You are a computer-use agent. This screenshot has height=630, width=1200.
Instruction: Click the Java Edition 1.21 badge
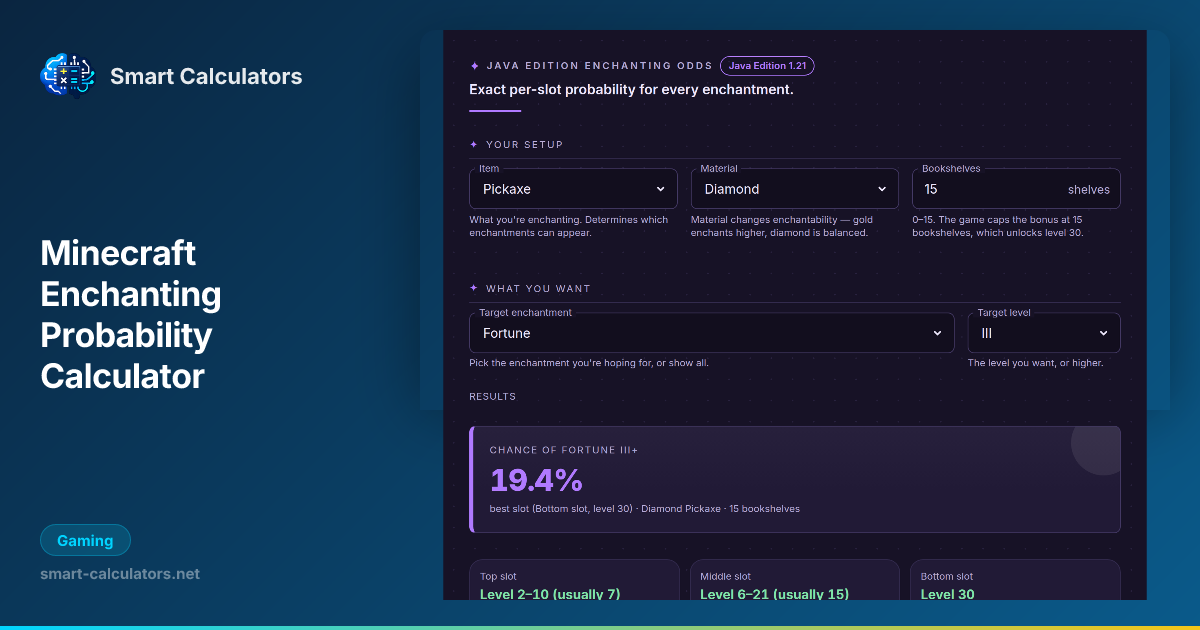(767, 66)
